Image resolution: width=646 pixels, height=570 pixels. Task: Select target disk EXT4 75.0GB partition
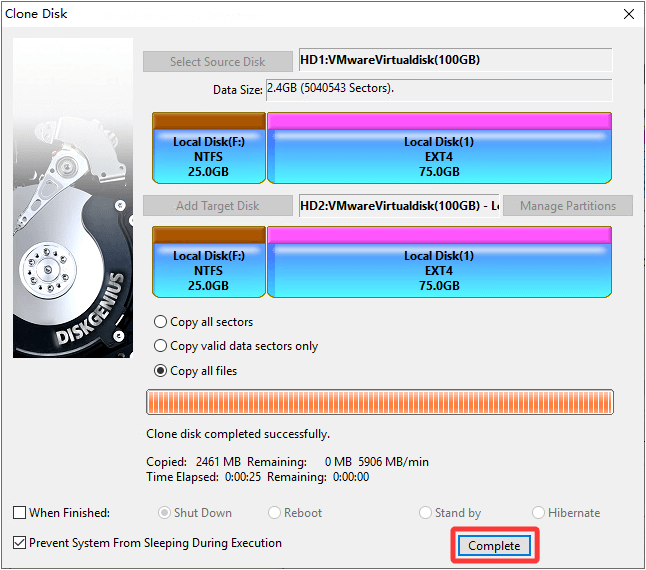pos(439,270)
